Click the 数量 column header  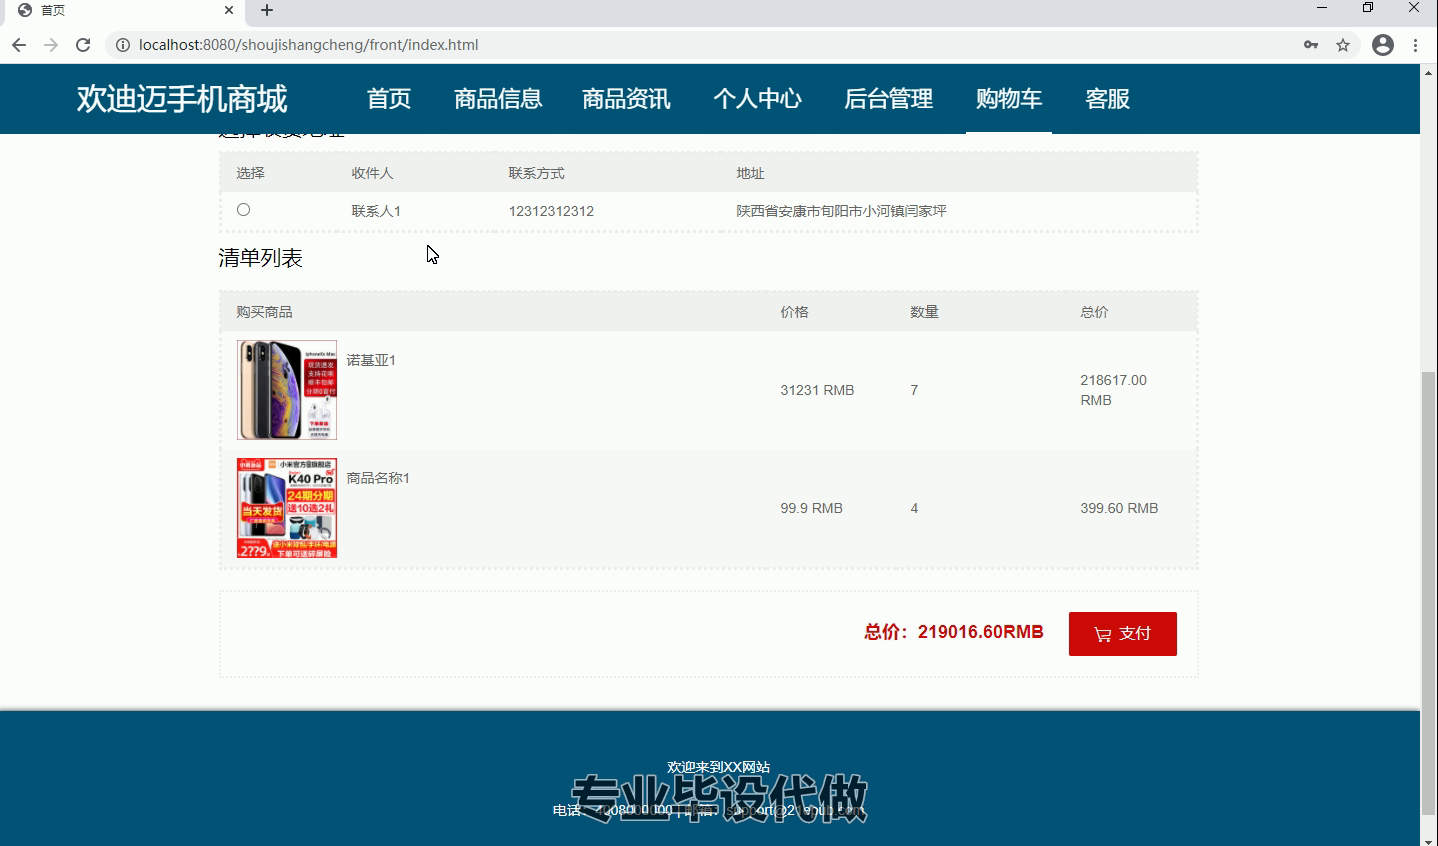pos(924,312)
